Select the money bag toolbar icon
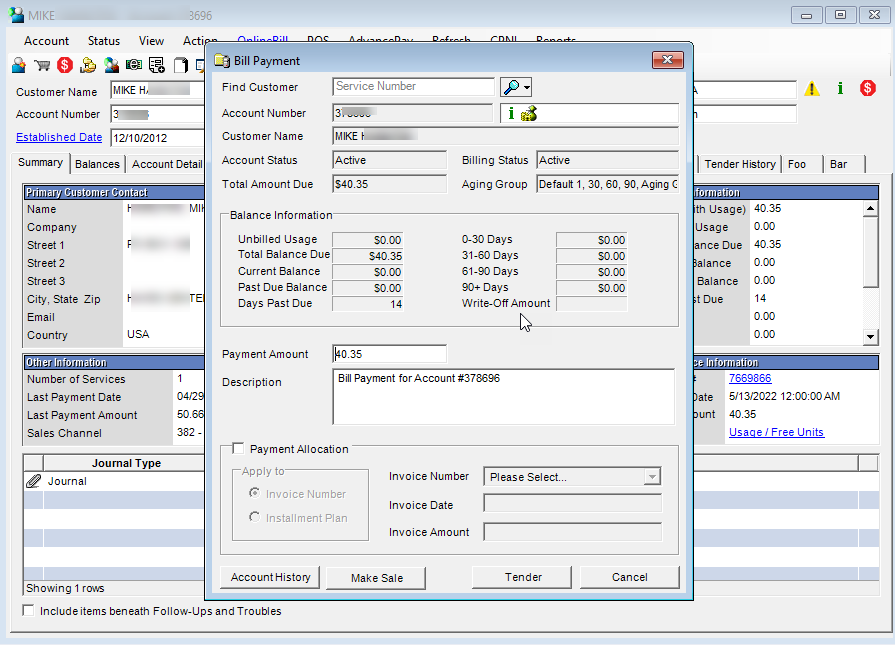895x645 pixels. [88, 63]
